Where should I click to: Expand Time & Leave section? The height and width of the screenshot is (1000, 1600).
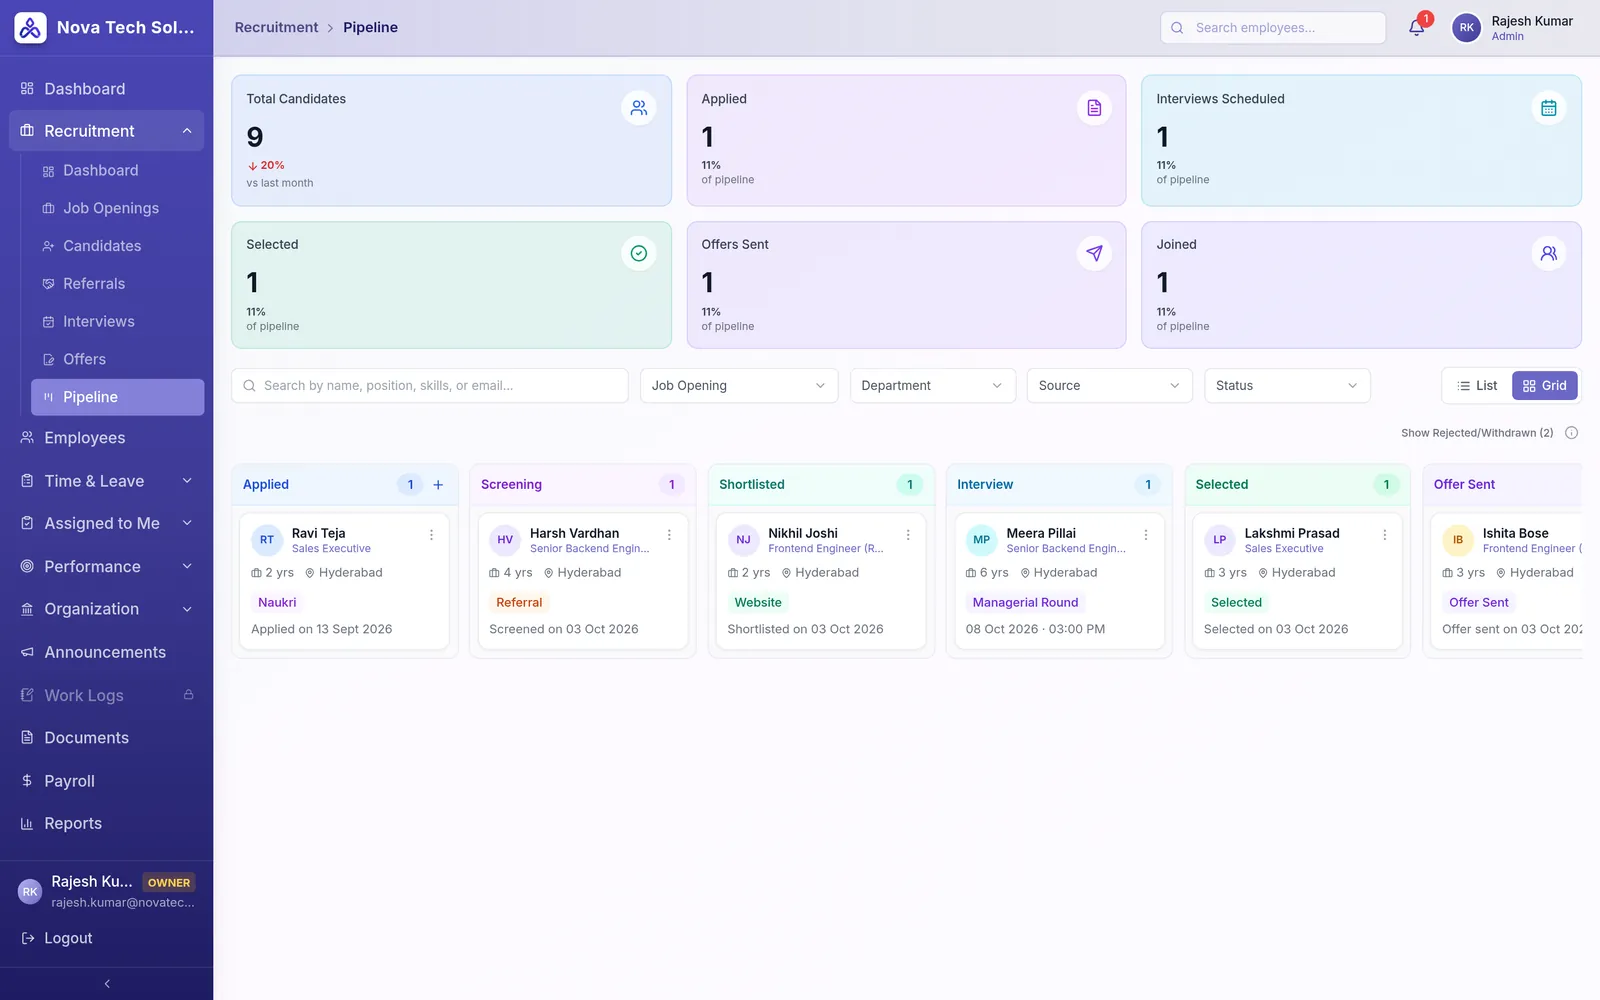coord(106,481)
